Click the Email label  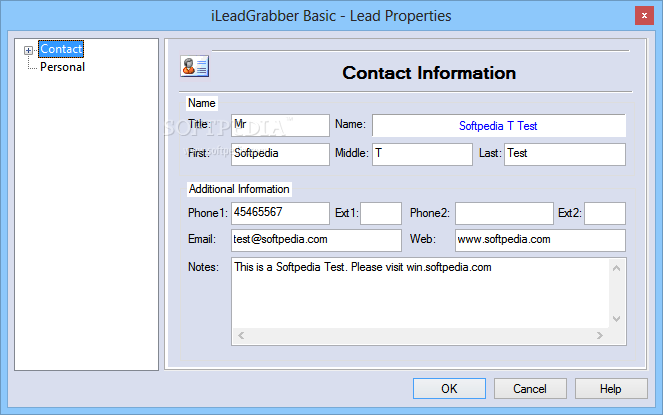point(202,239)
